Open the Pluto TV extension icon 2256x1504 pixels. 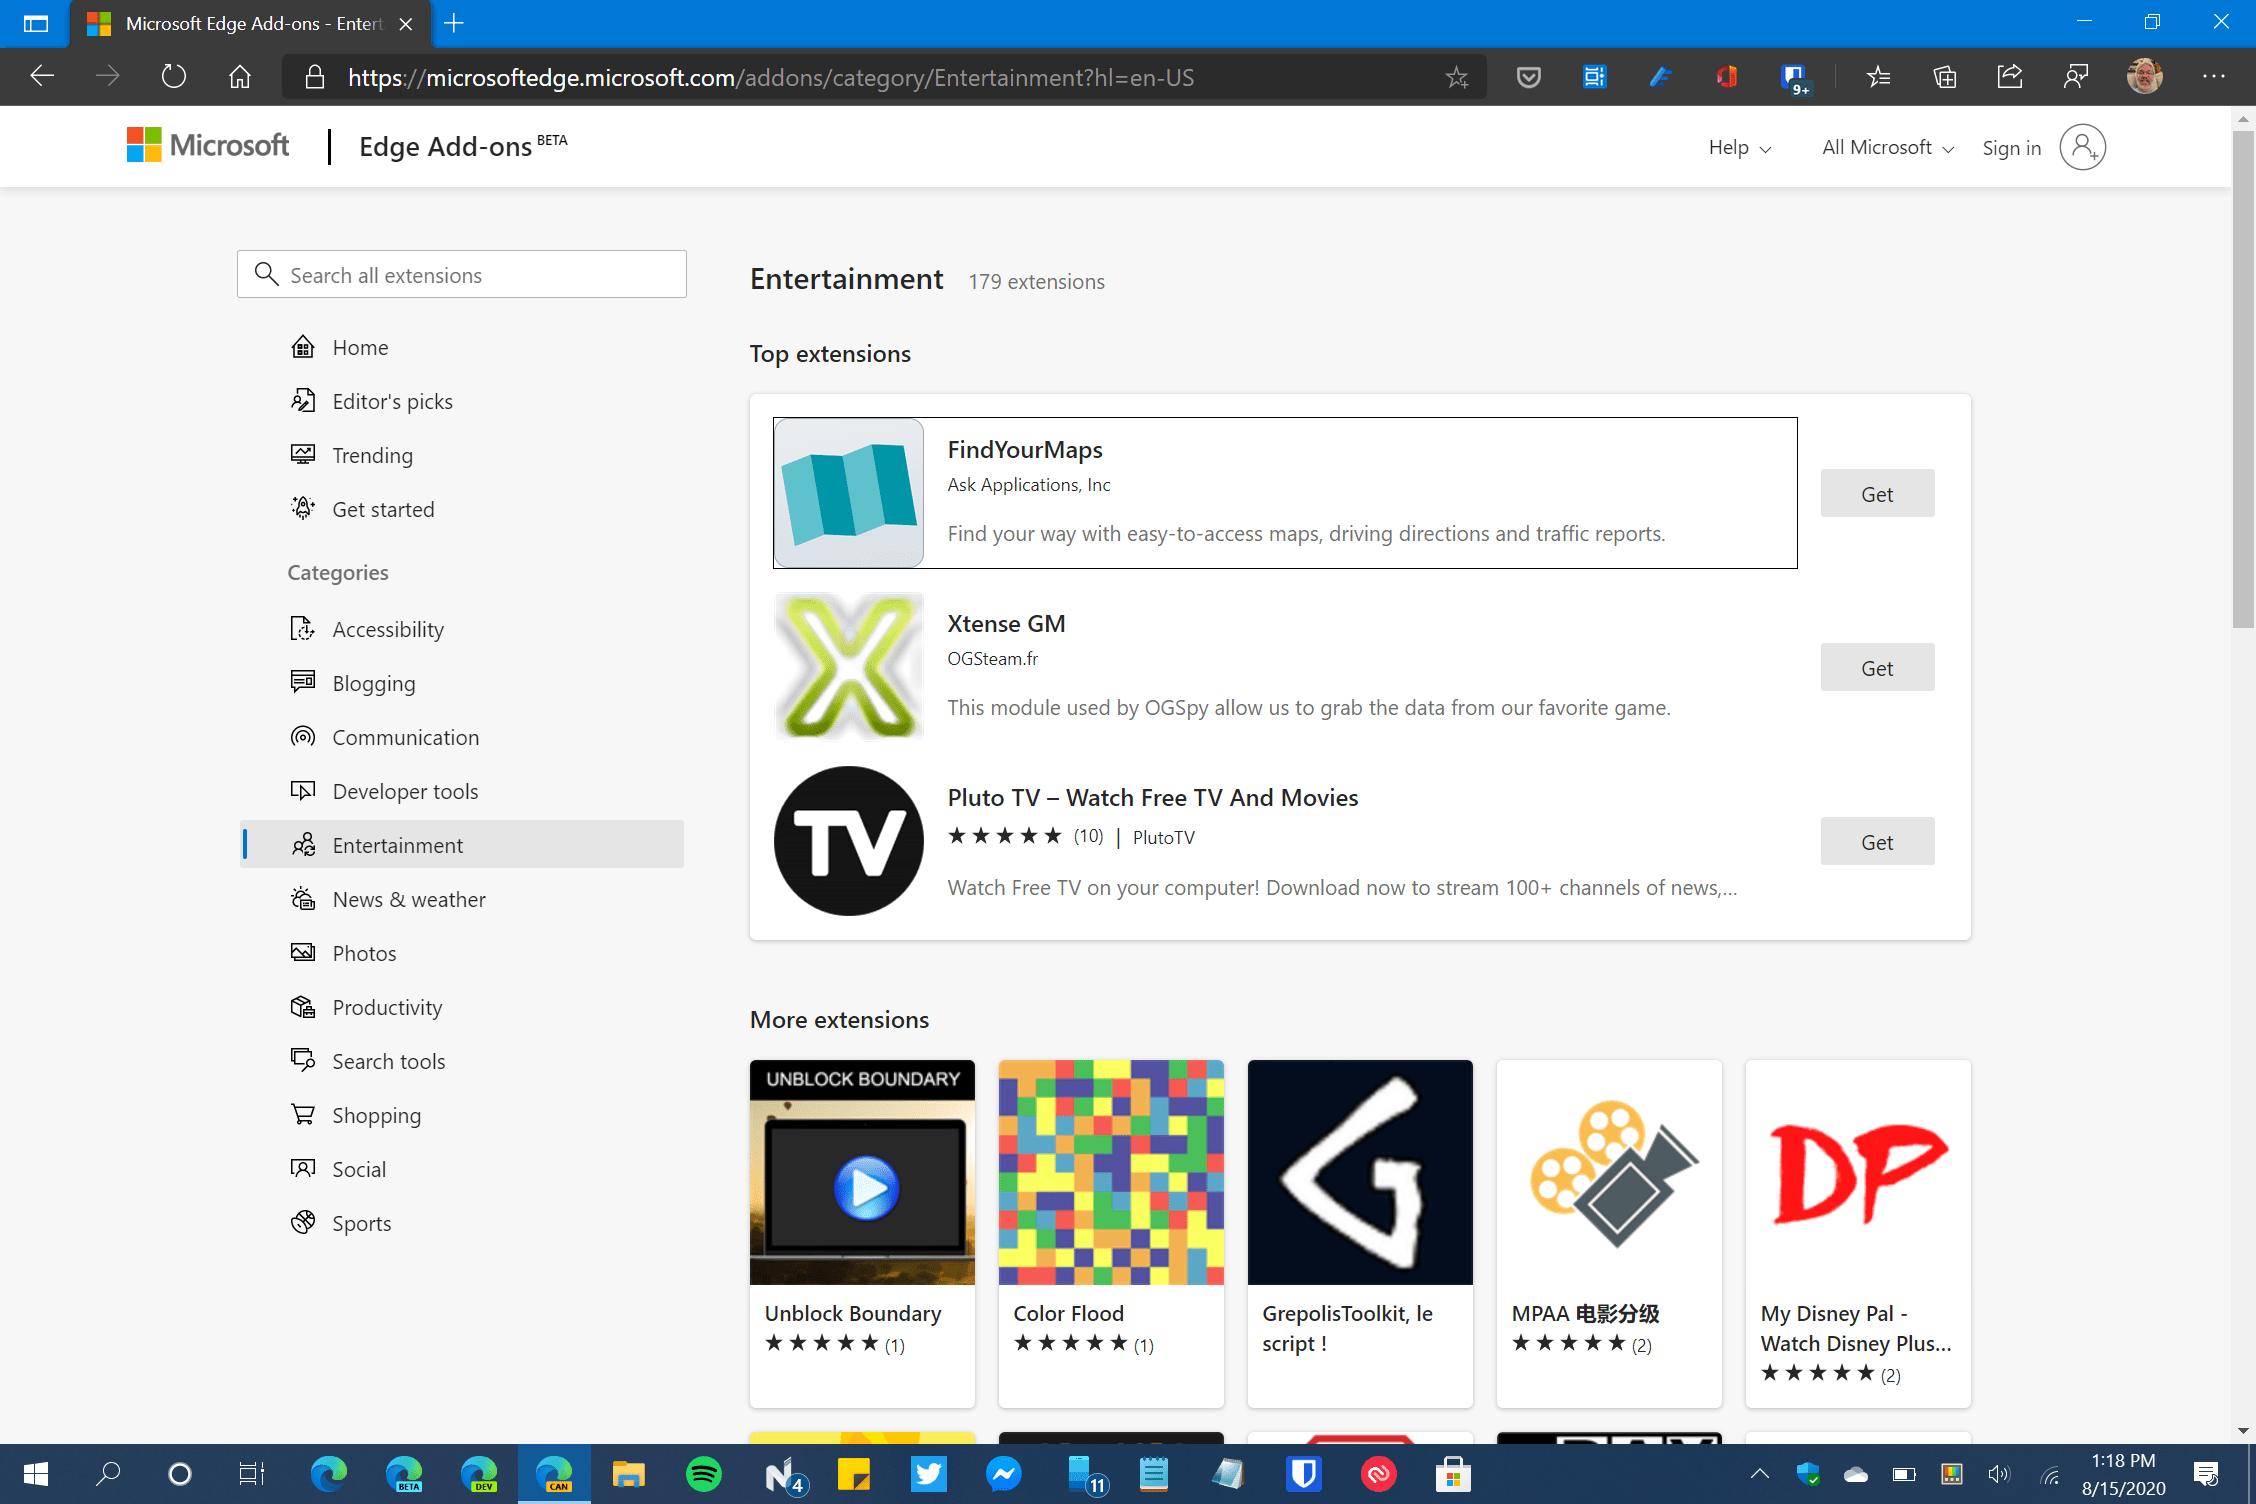pyautogui.click(x=848, y=840)
